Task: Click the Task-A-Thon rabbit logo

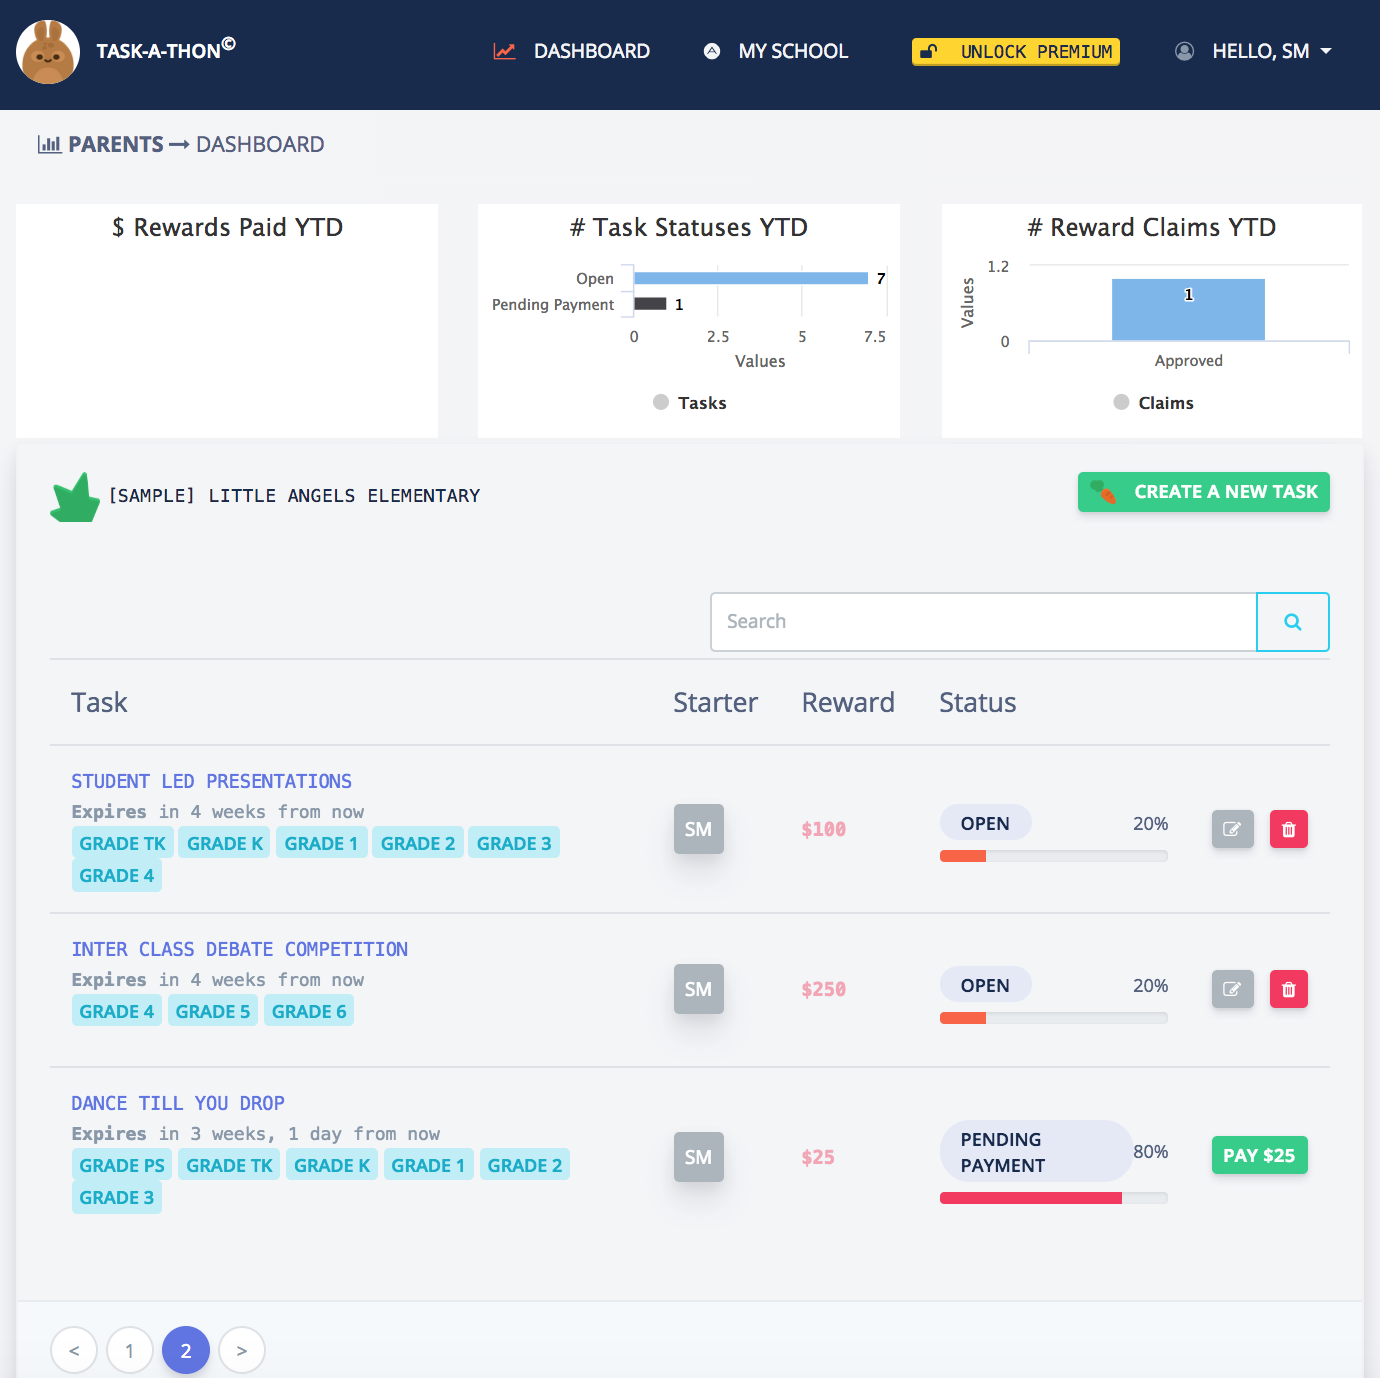Action: pyautogui.click(x=48, y=52)
